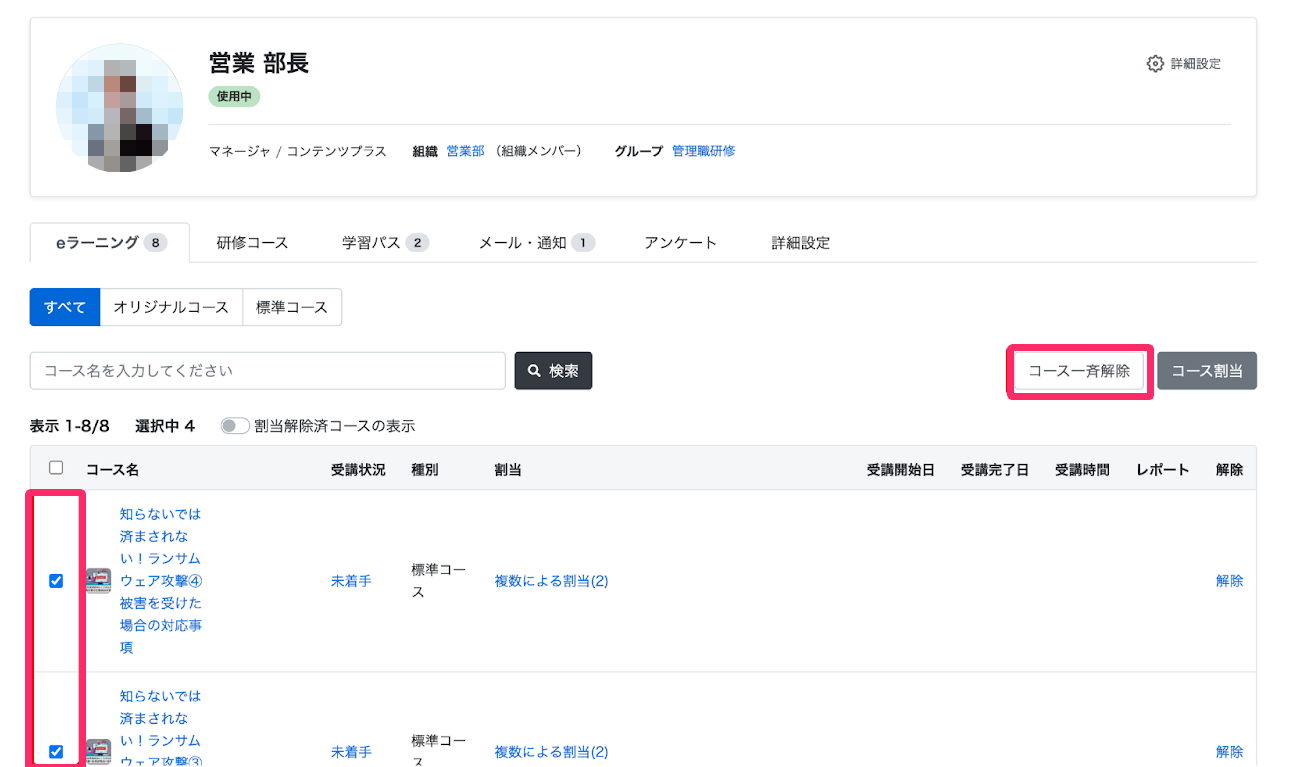Click the profile avatar picture

119,107
